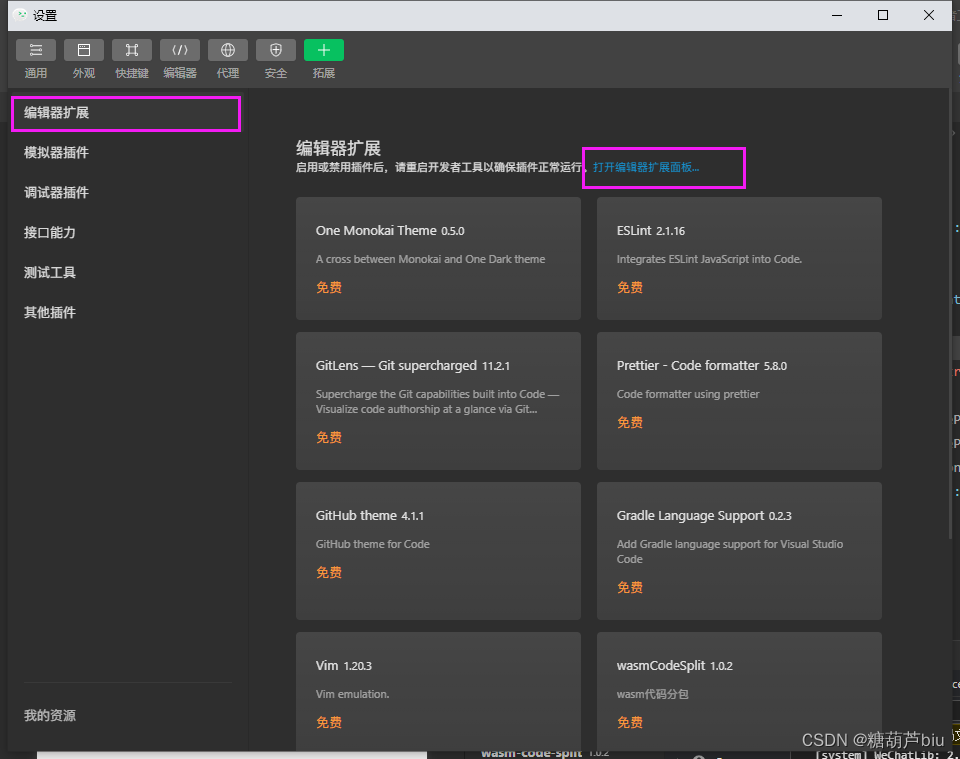Viewport: 960px width, 759px height.
Task: Select 模拟器插件 in the sidebar
Action: (x=56, y=152)
